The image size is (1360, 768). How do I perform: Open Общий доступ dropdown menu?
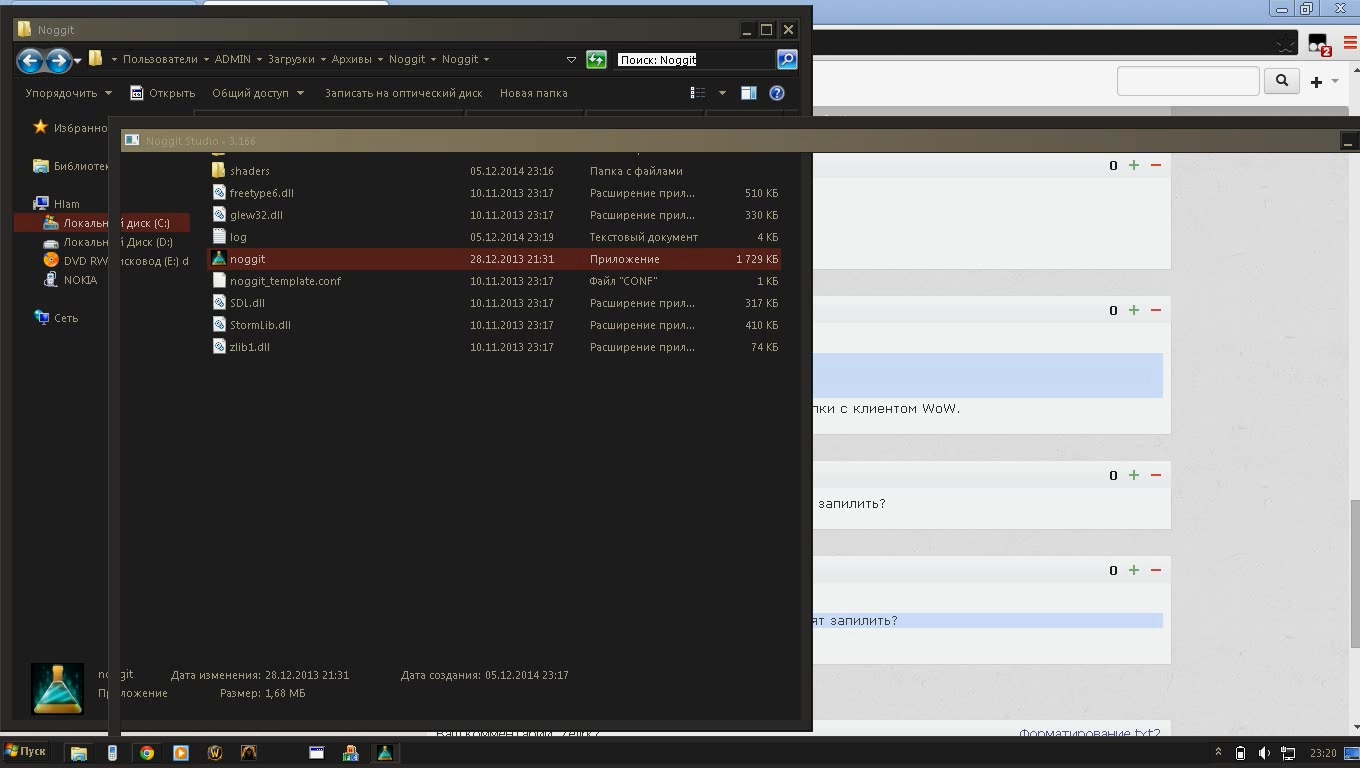(x=258, y=93)
